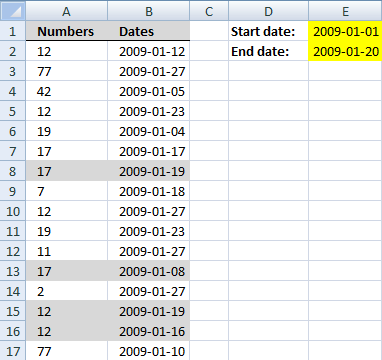The image size is (382, 360).
Task: Select row 1 header
Action: [x=13, y=31]
